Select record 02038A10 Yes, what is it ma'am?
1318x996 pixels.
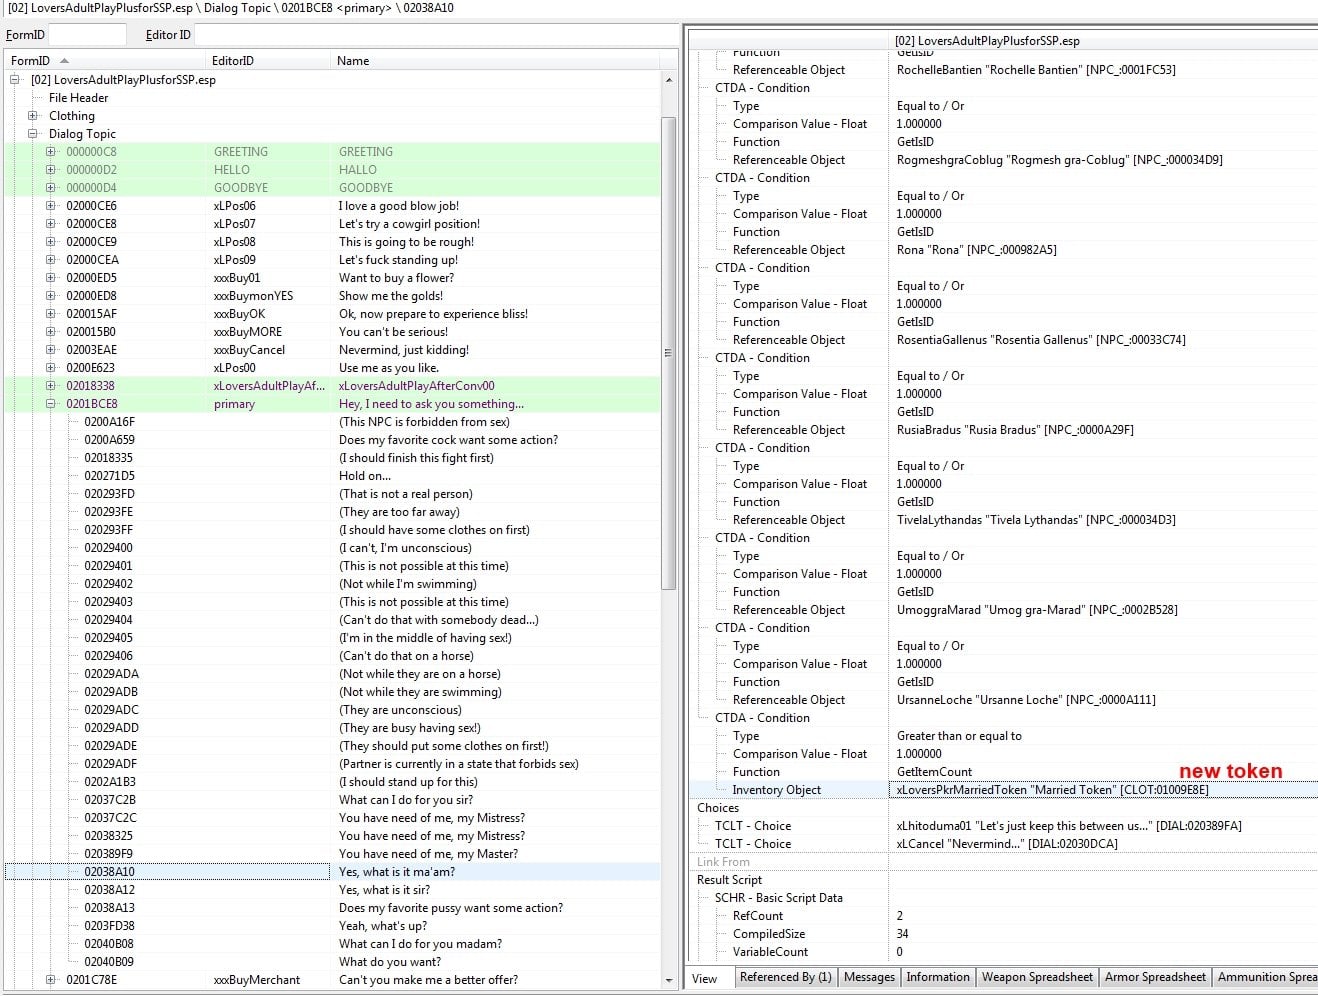pyautogui.click(x=332, y=872)
